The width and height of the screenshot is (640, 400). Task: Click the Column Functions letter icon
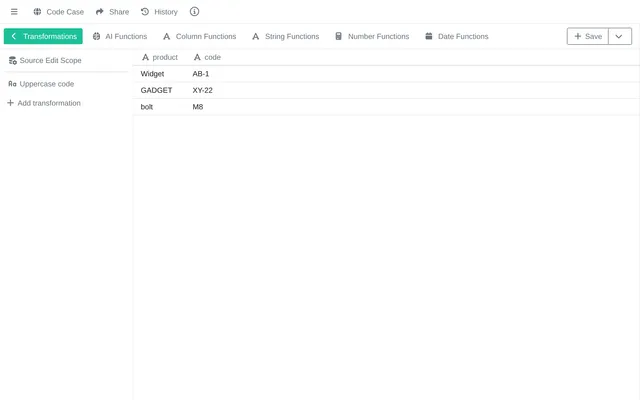point(167,36)
